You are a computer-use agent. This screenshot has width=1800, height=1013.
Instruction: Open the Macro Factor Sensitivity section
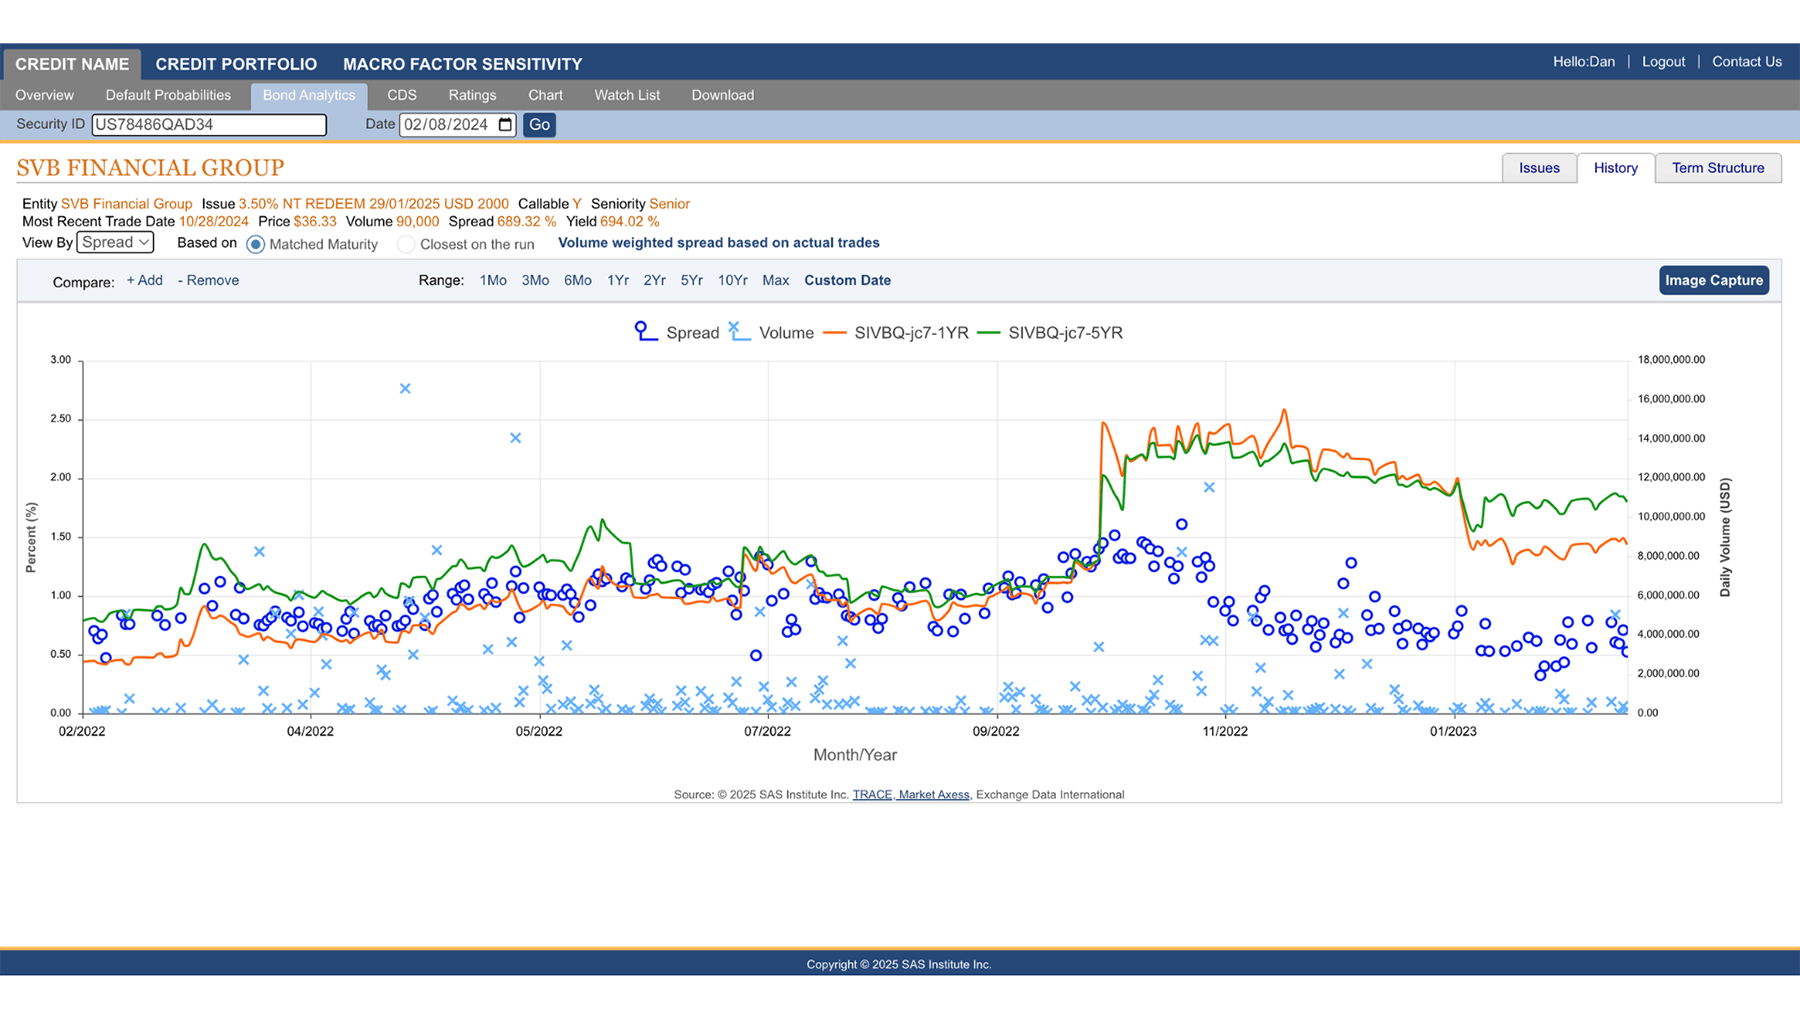click(x=462, y=64)
